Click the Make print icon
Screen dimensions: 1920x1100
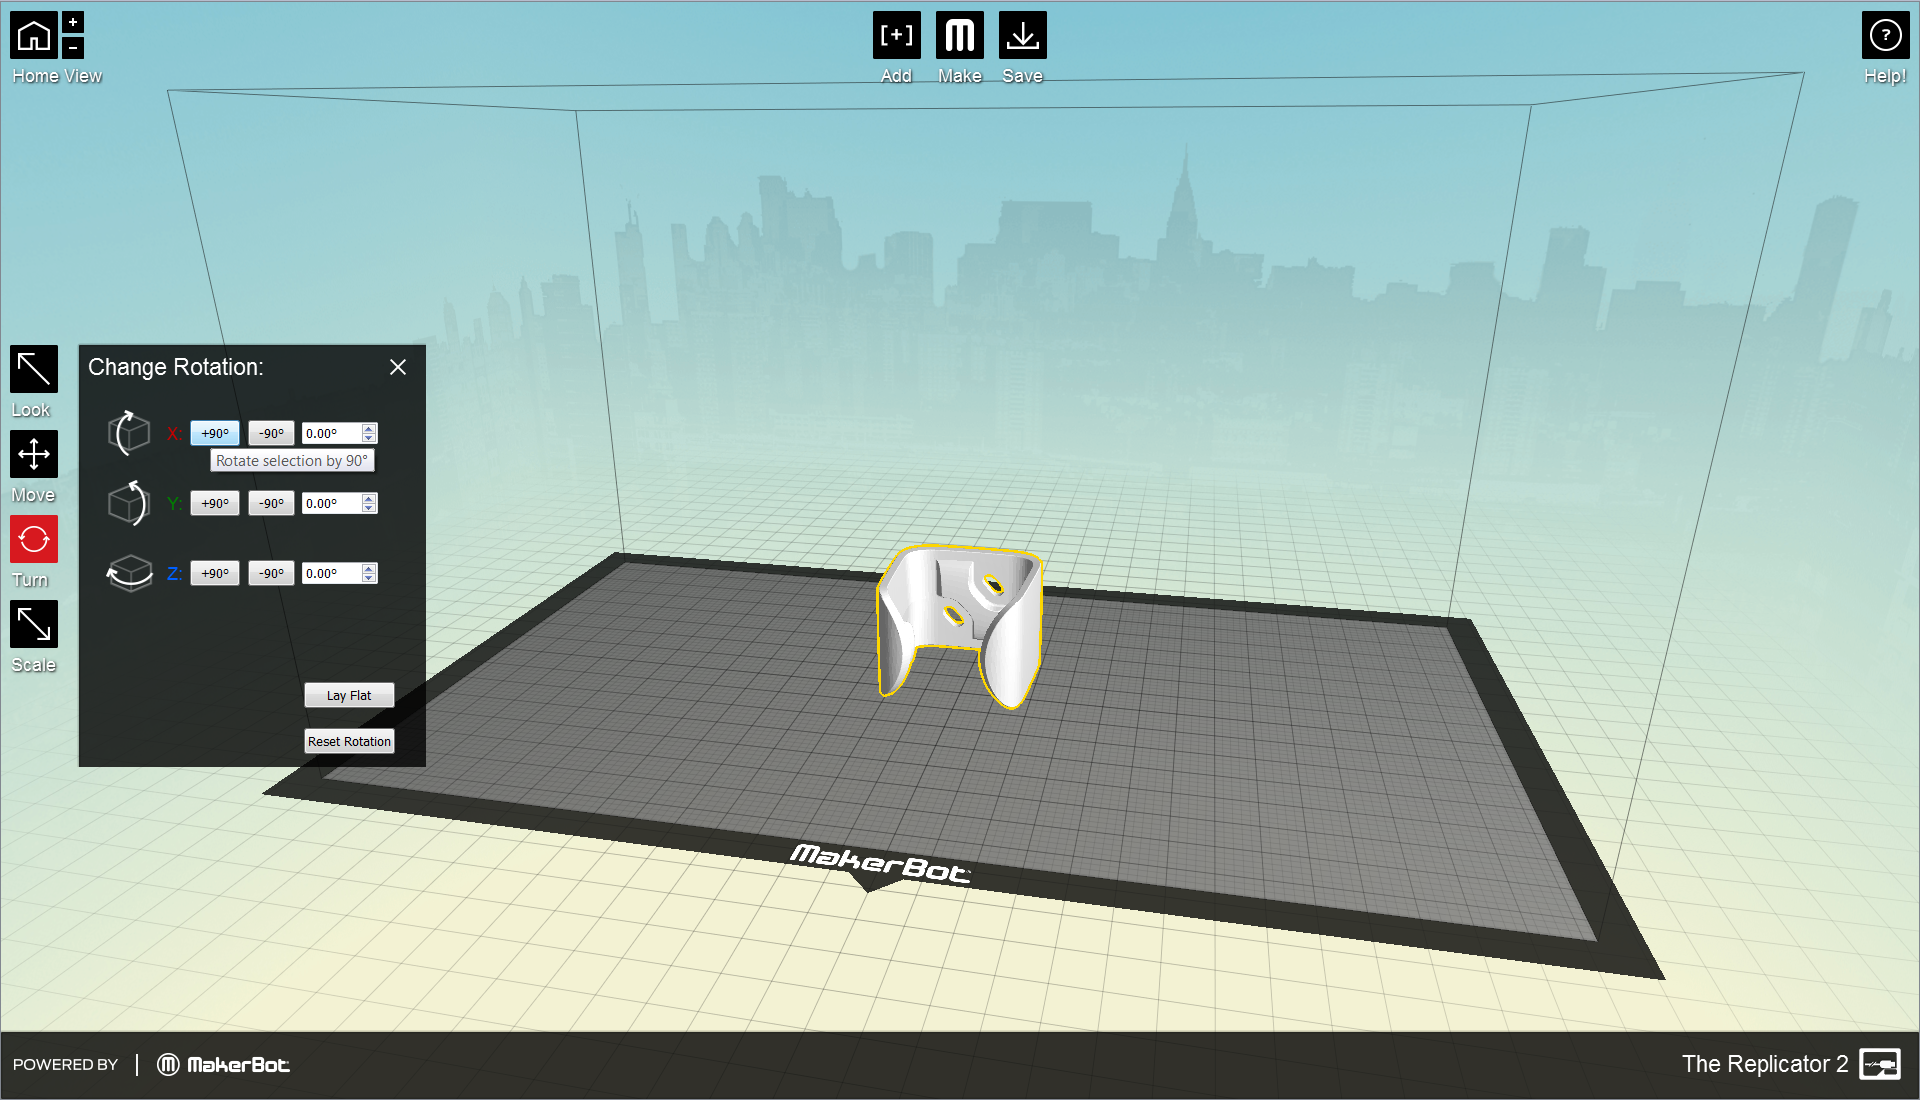coord(959,36)
